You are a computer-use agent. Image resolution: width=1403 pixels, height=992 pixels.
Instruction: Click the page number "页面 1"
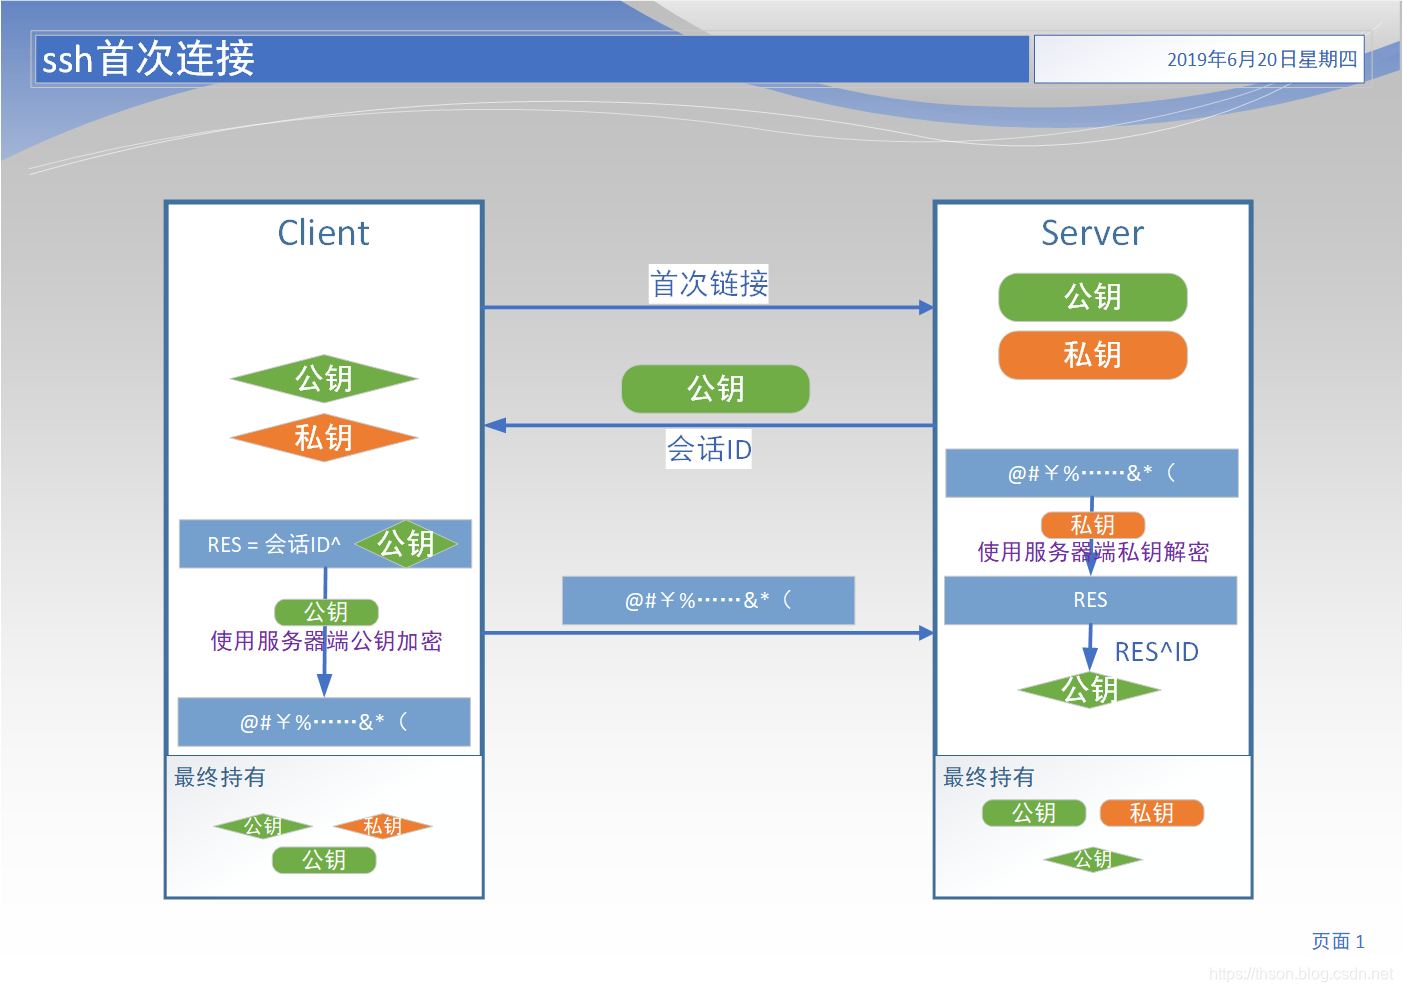click(x=1338, y=941)
